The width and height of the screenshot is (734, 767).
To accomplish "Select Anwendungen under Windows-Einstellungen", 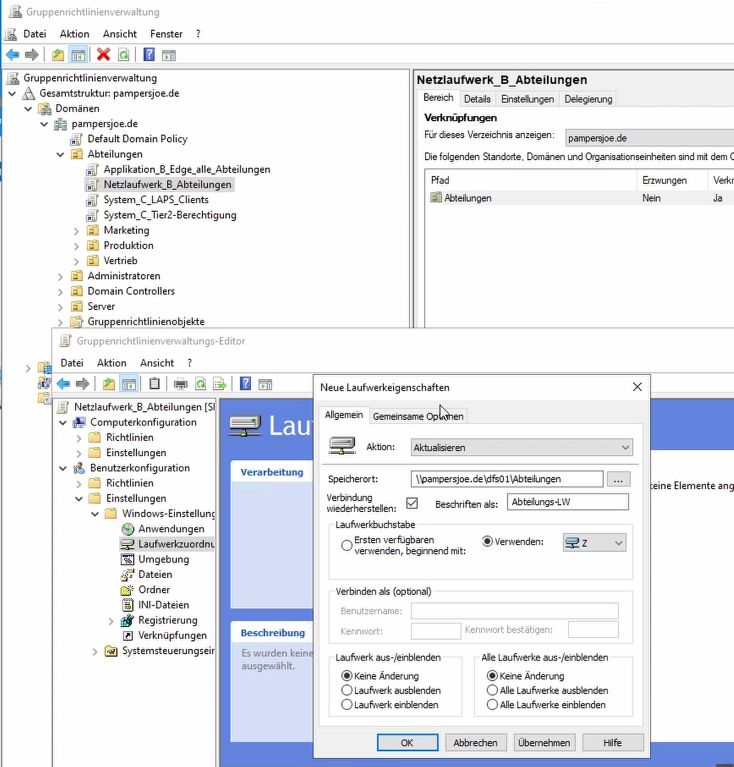I will click(x=171, y=529).
